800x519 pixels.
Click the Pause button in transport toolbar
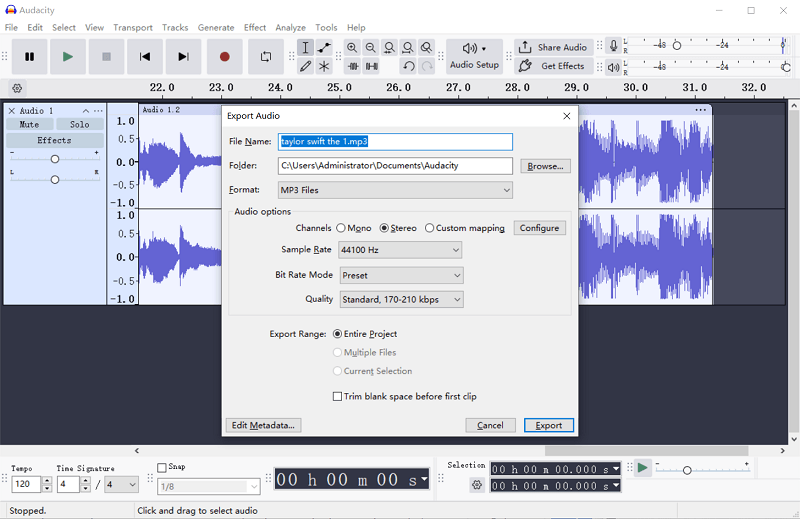click(x=30, y=57)
